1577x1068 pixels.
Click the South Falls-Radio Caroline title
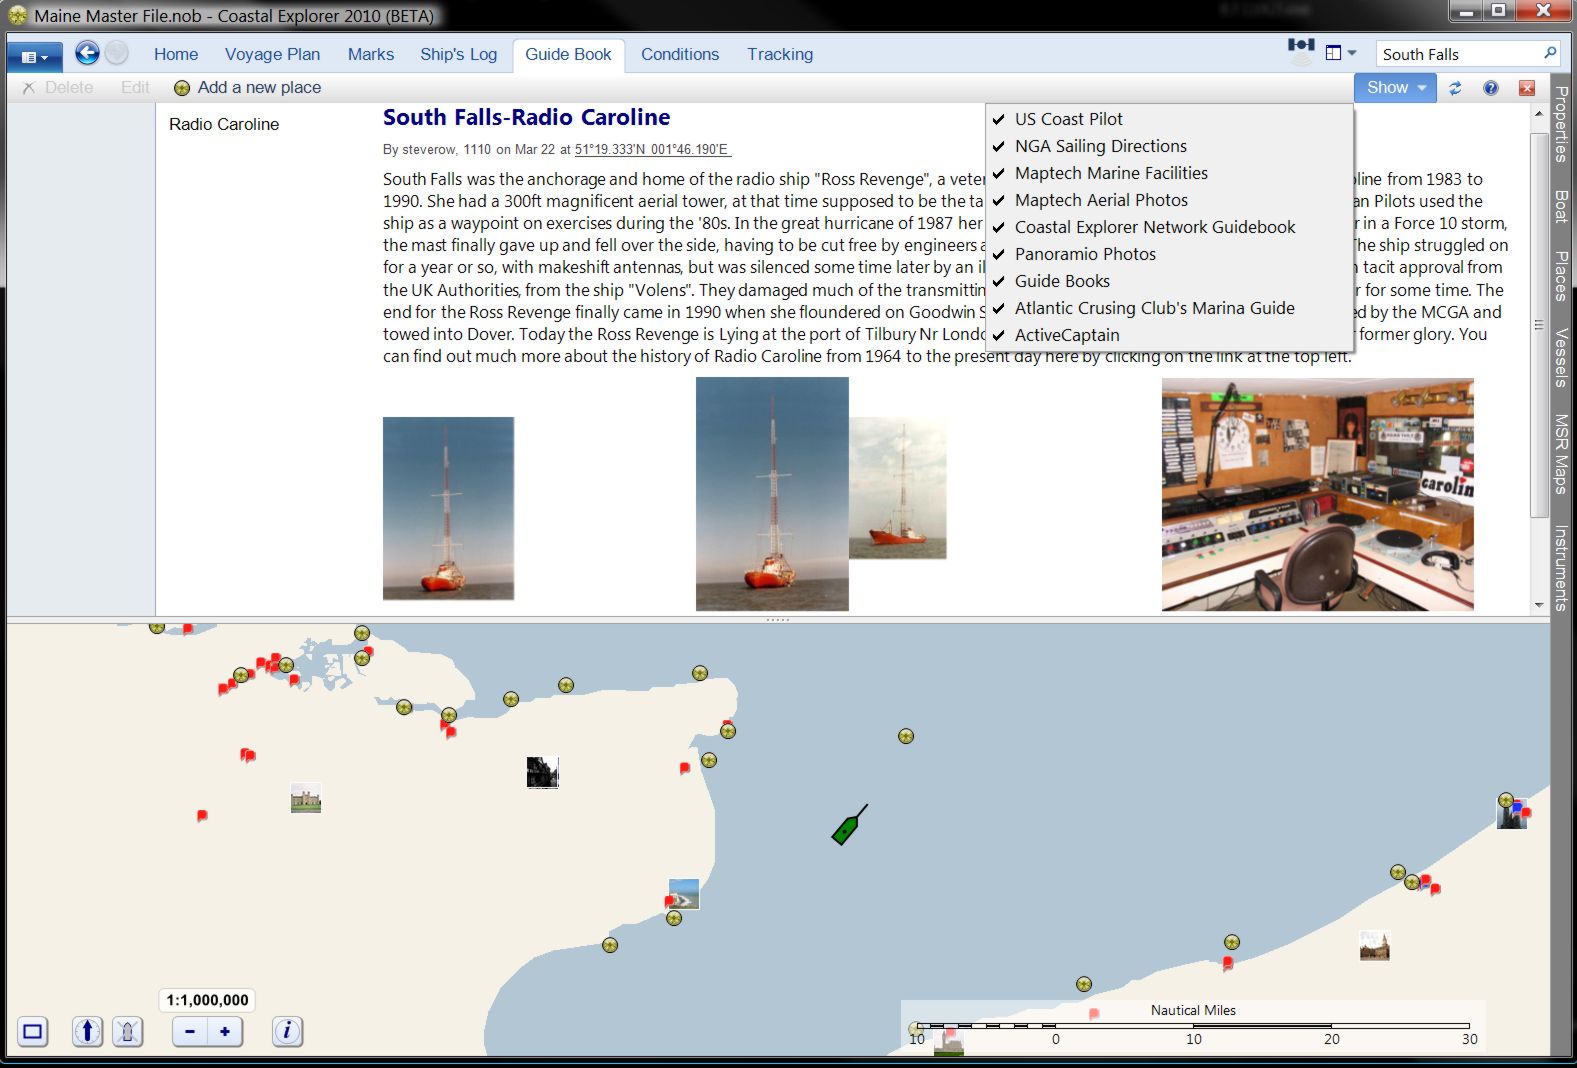tap(526, 117)
